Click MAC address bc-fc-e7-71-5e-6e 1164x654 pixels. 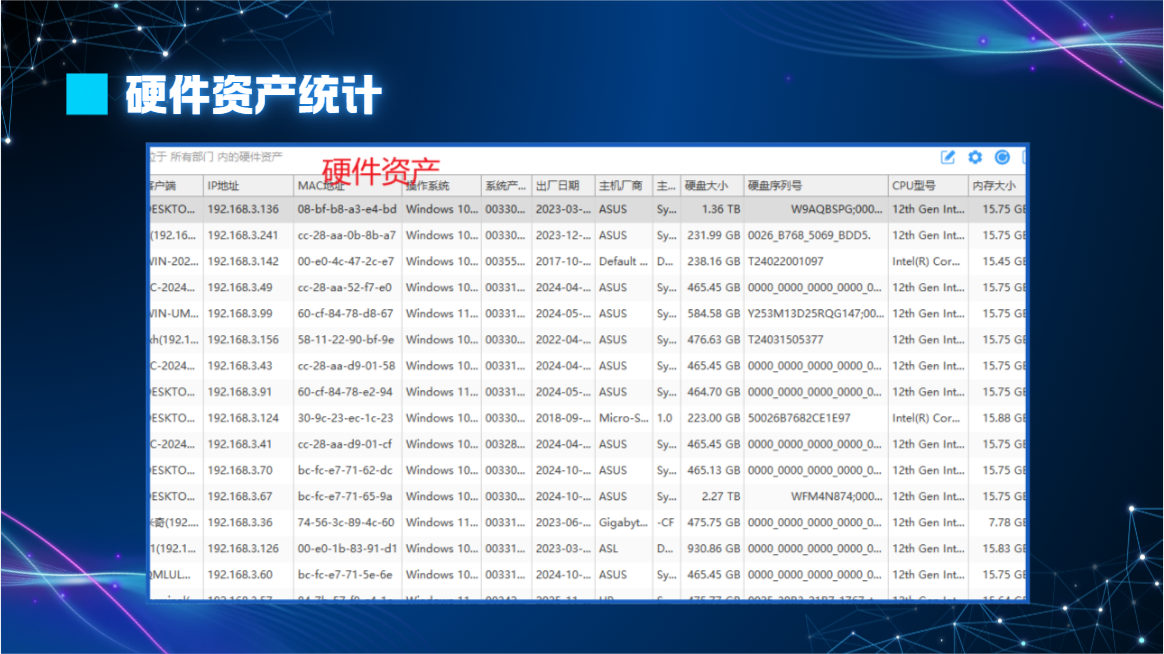click(345, 575)
